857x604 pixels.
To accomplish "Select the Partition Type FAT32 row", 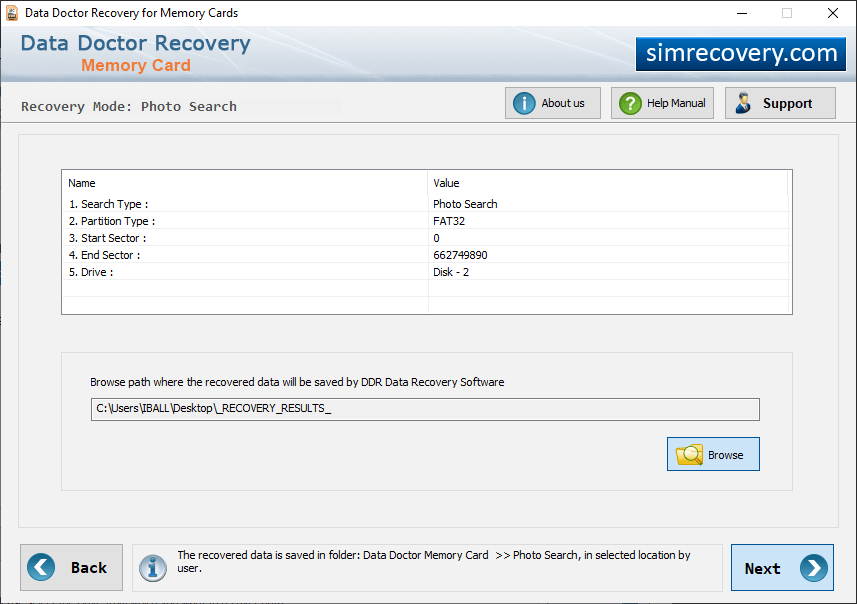I will pyautogui.click(x=426, y=221).
